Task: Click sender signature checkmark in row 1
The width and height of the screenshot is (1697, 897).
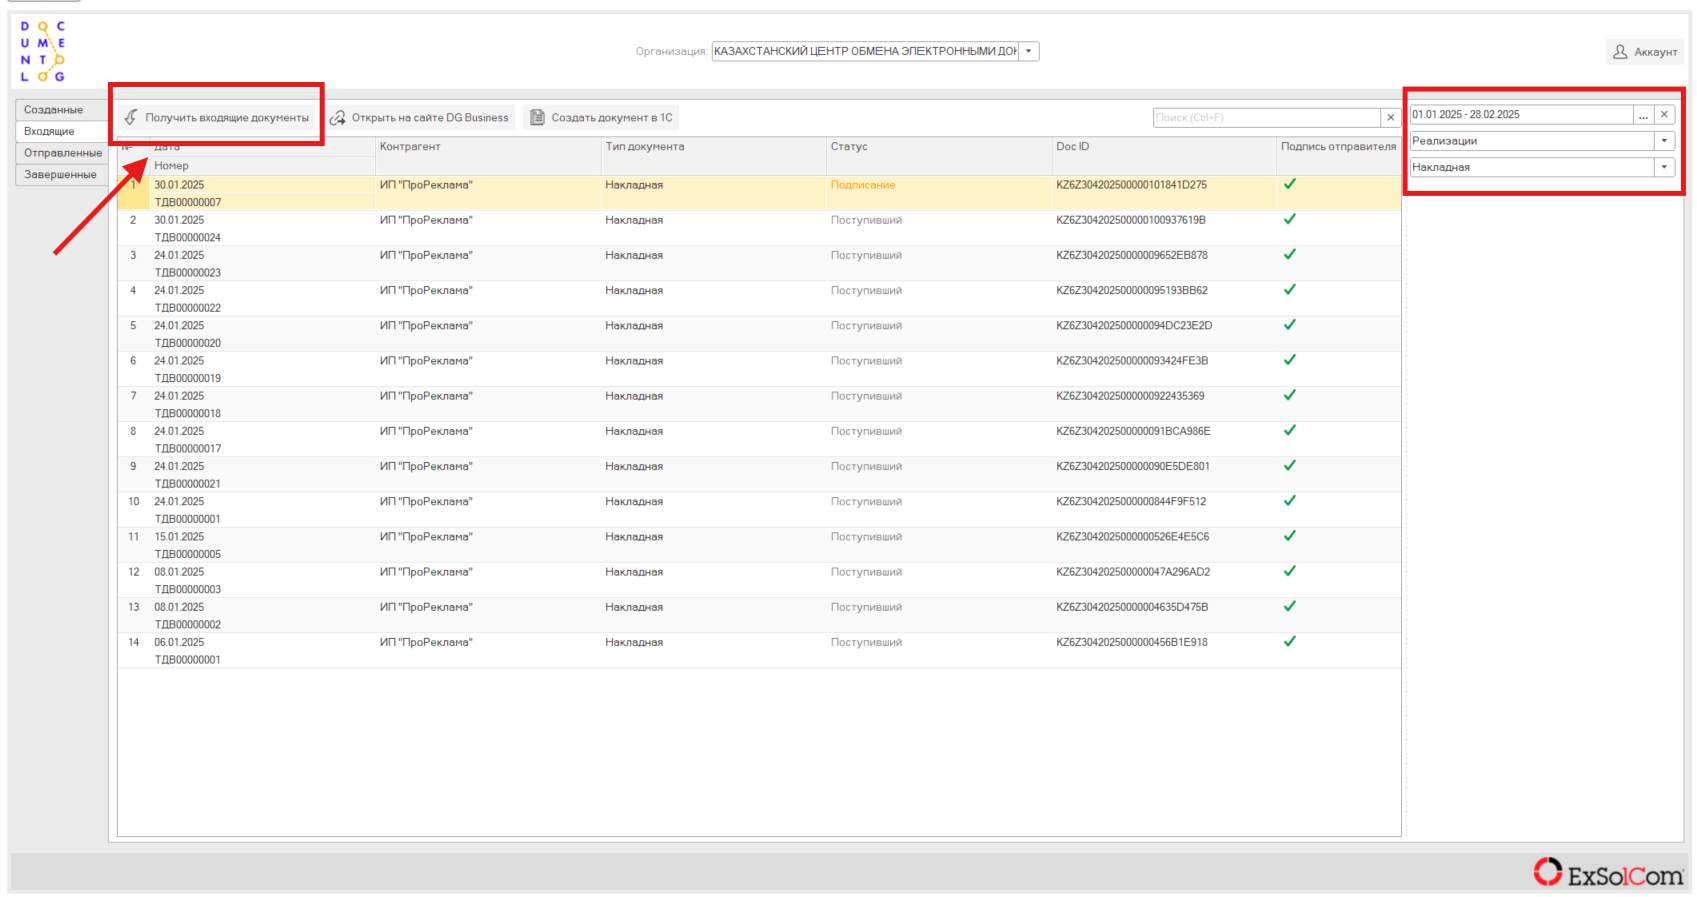Action: pos(1290,184)
